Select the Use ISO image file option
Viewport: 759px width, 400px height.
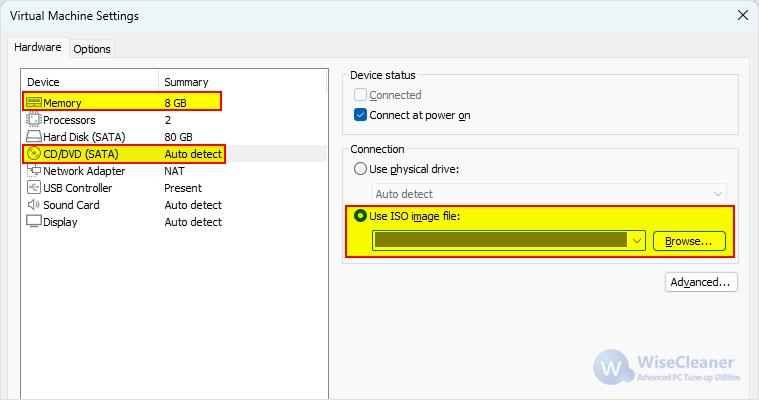pyautogui.click(x=360, y=215)
